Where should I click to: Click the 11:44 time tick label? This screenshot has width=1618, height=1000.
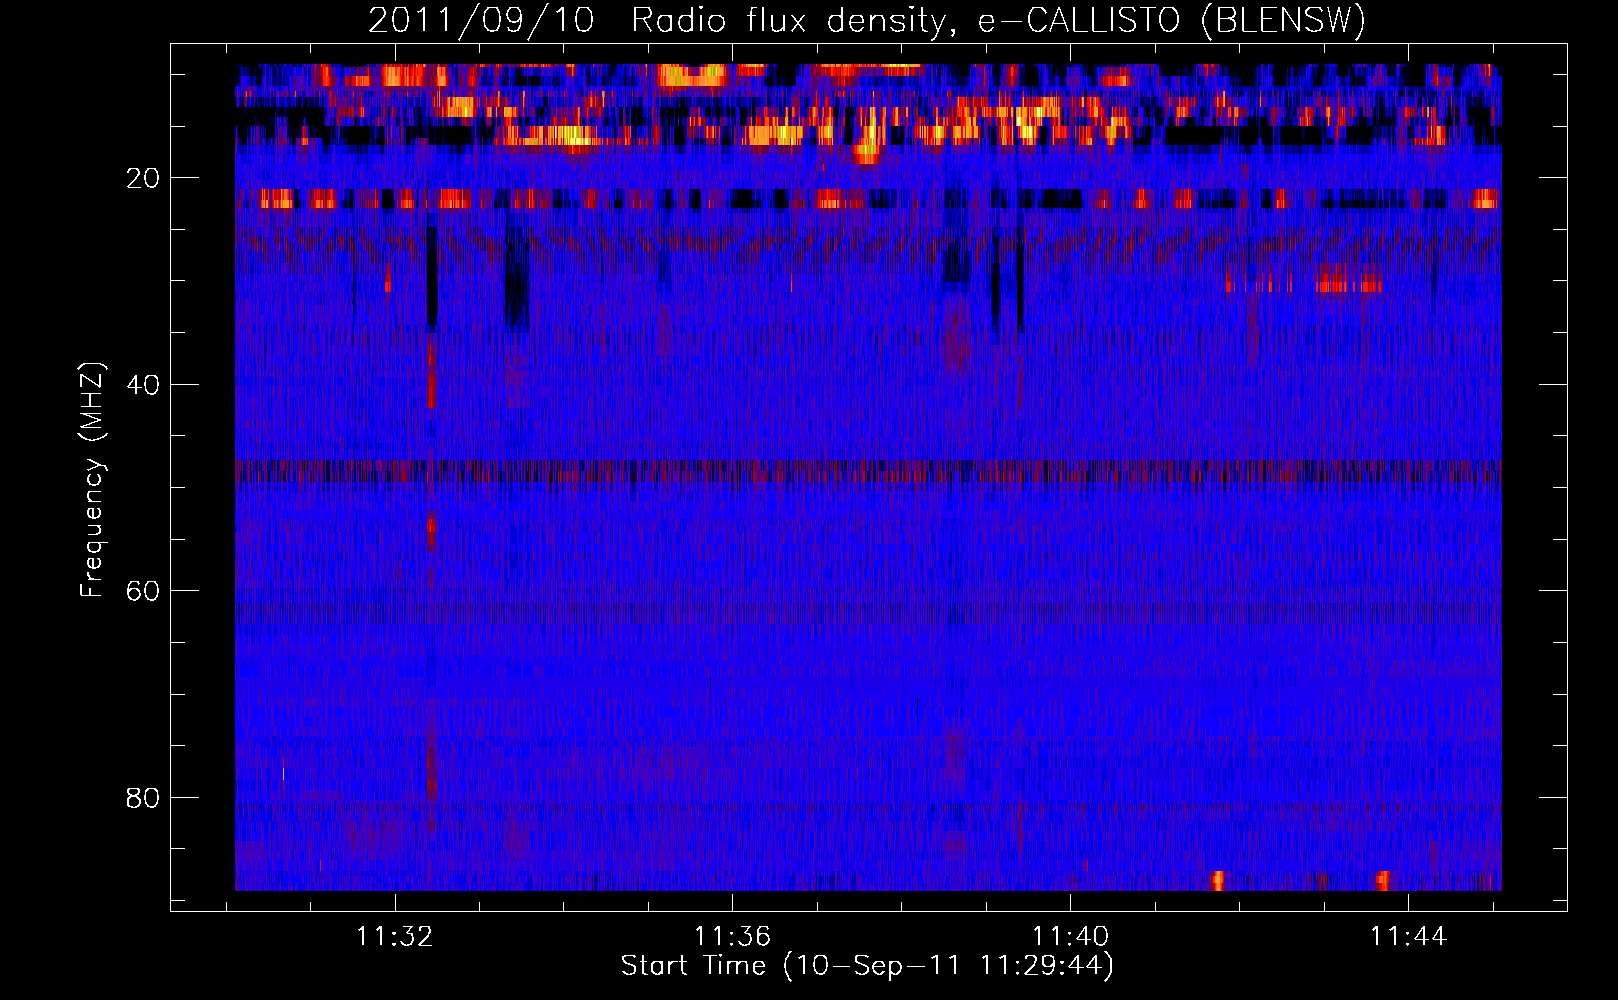click(1408, 937)
